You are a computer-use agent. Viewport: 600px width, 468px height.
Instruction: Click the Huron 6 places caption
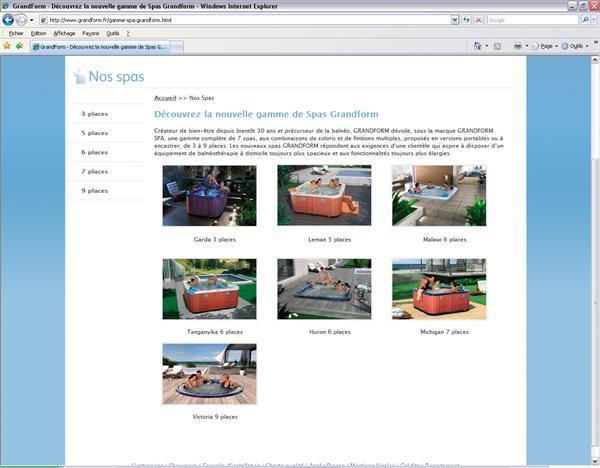330,332
